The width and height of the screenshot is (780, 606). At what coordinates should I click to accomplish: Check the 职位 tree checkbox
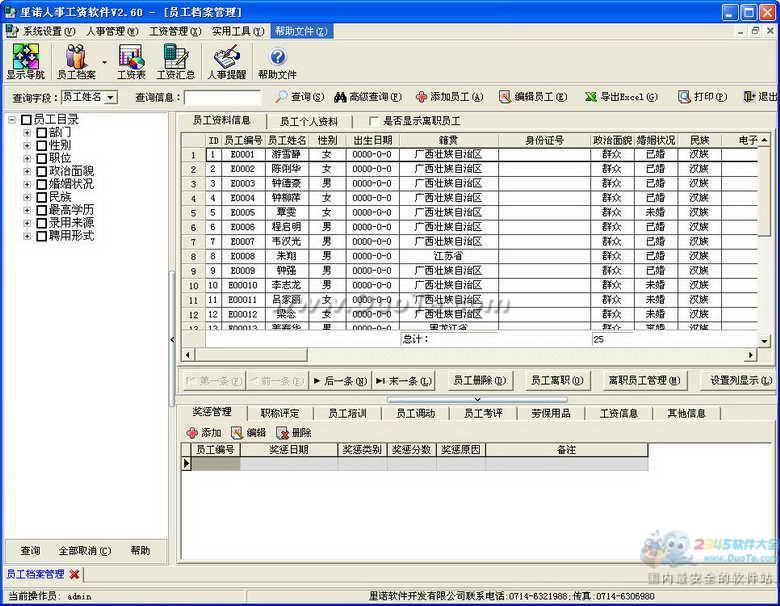coord(42,159)
